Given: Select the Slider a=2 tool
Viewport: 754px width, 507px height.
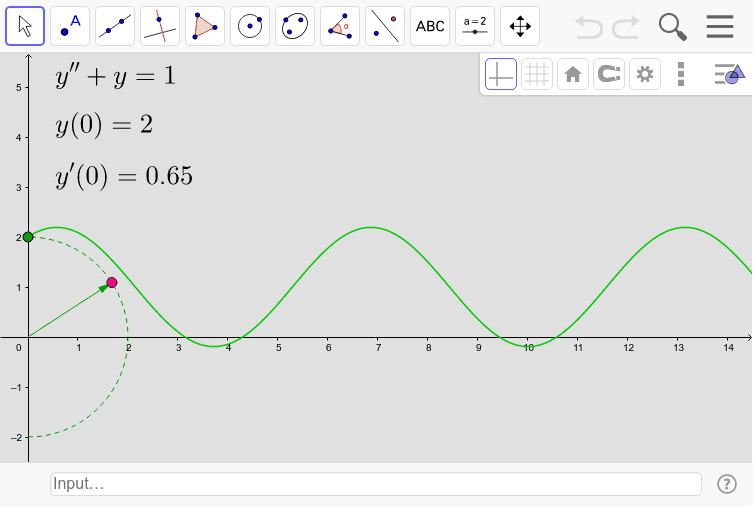Looking at the screenshot, I should (x=475, y=26).
